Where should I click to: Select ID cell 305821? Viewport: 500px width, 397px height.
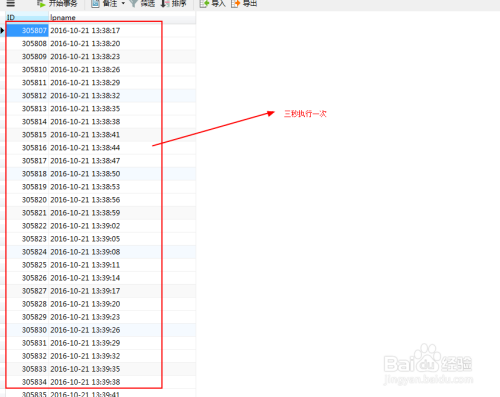[27, 212]
